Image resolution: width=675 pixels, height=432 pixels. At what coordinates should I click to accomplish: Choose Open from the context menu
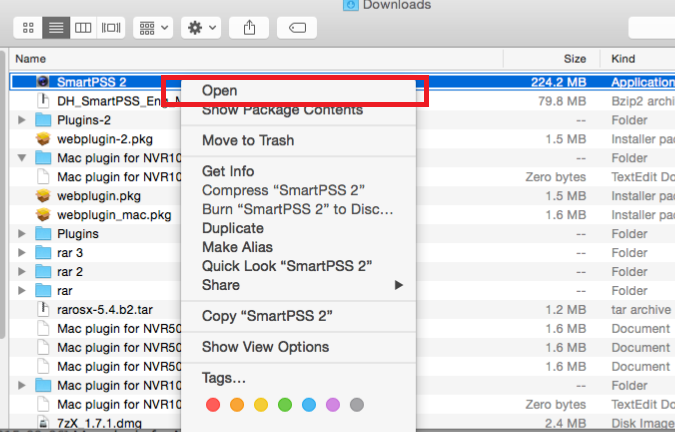click(298, 91)
